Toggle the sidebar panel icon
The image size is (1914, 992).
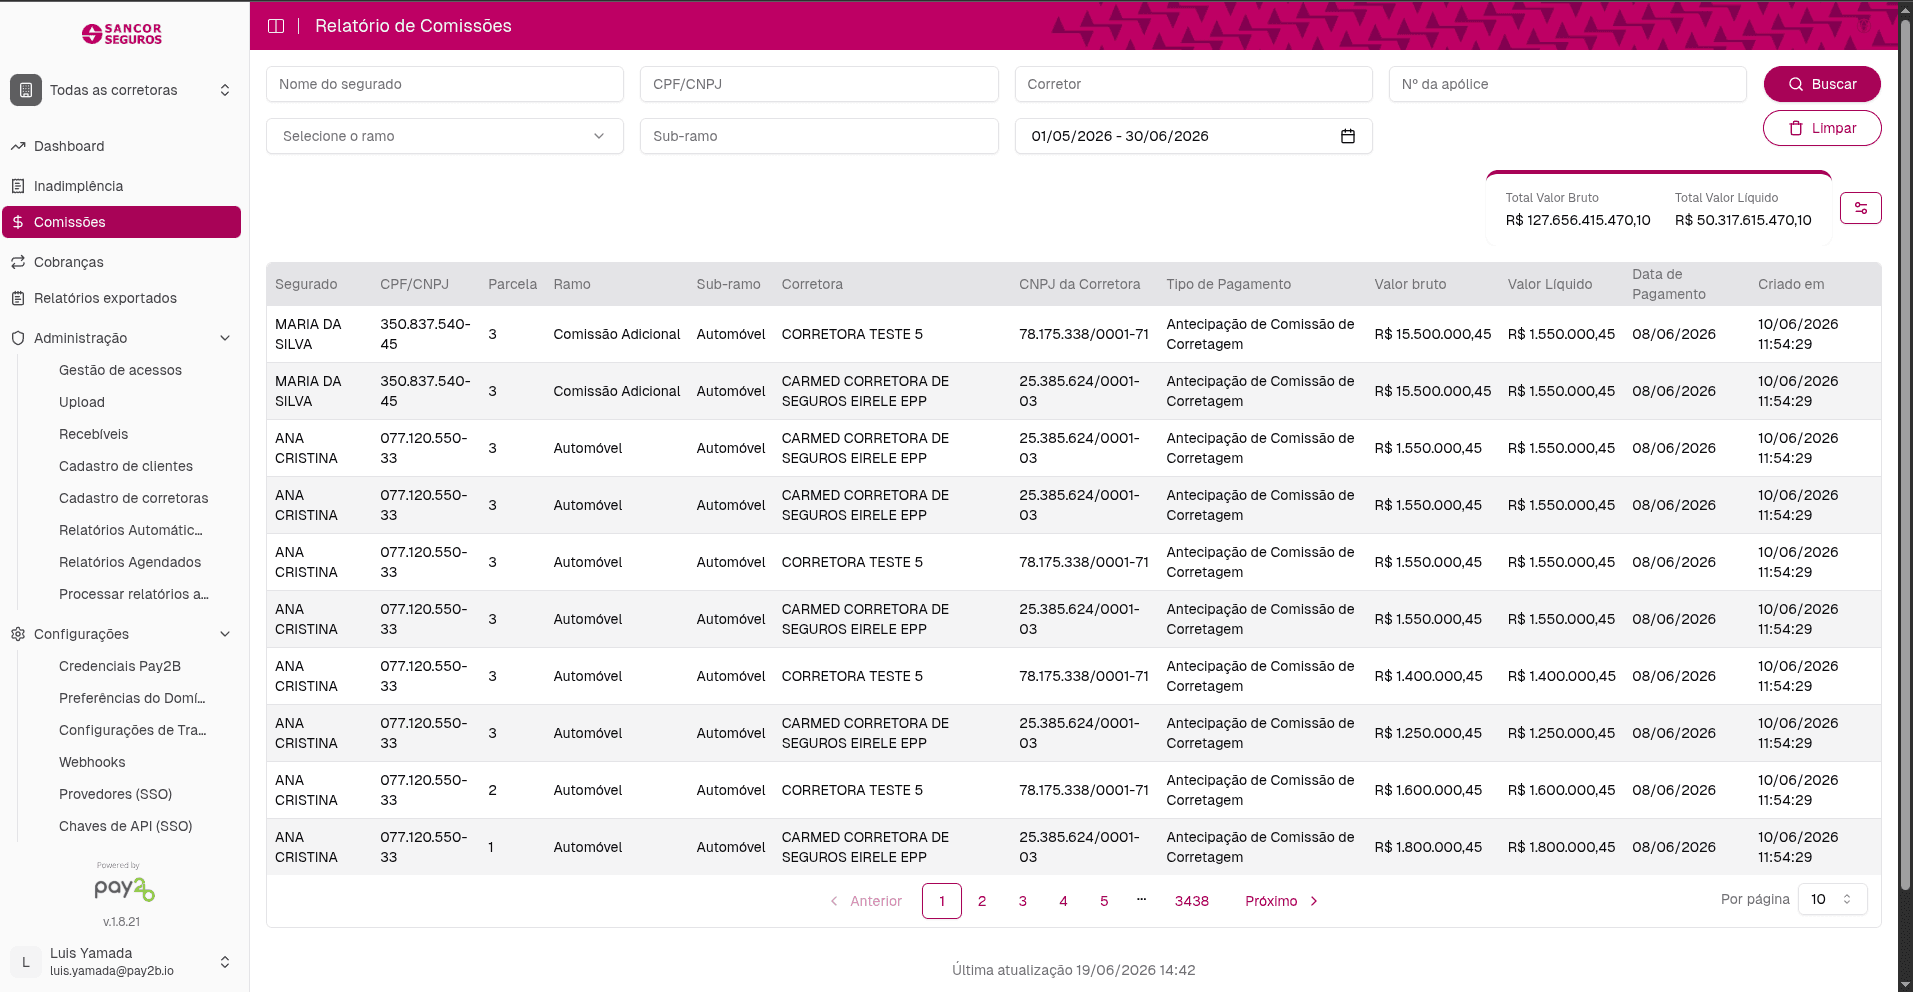coord(276,26)
